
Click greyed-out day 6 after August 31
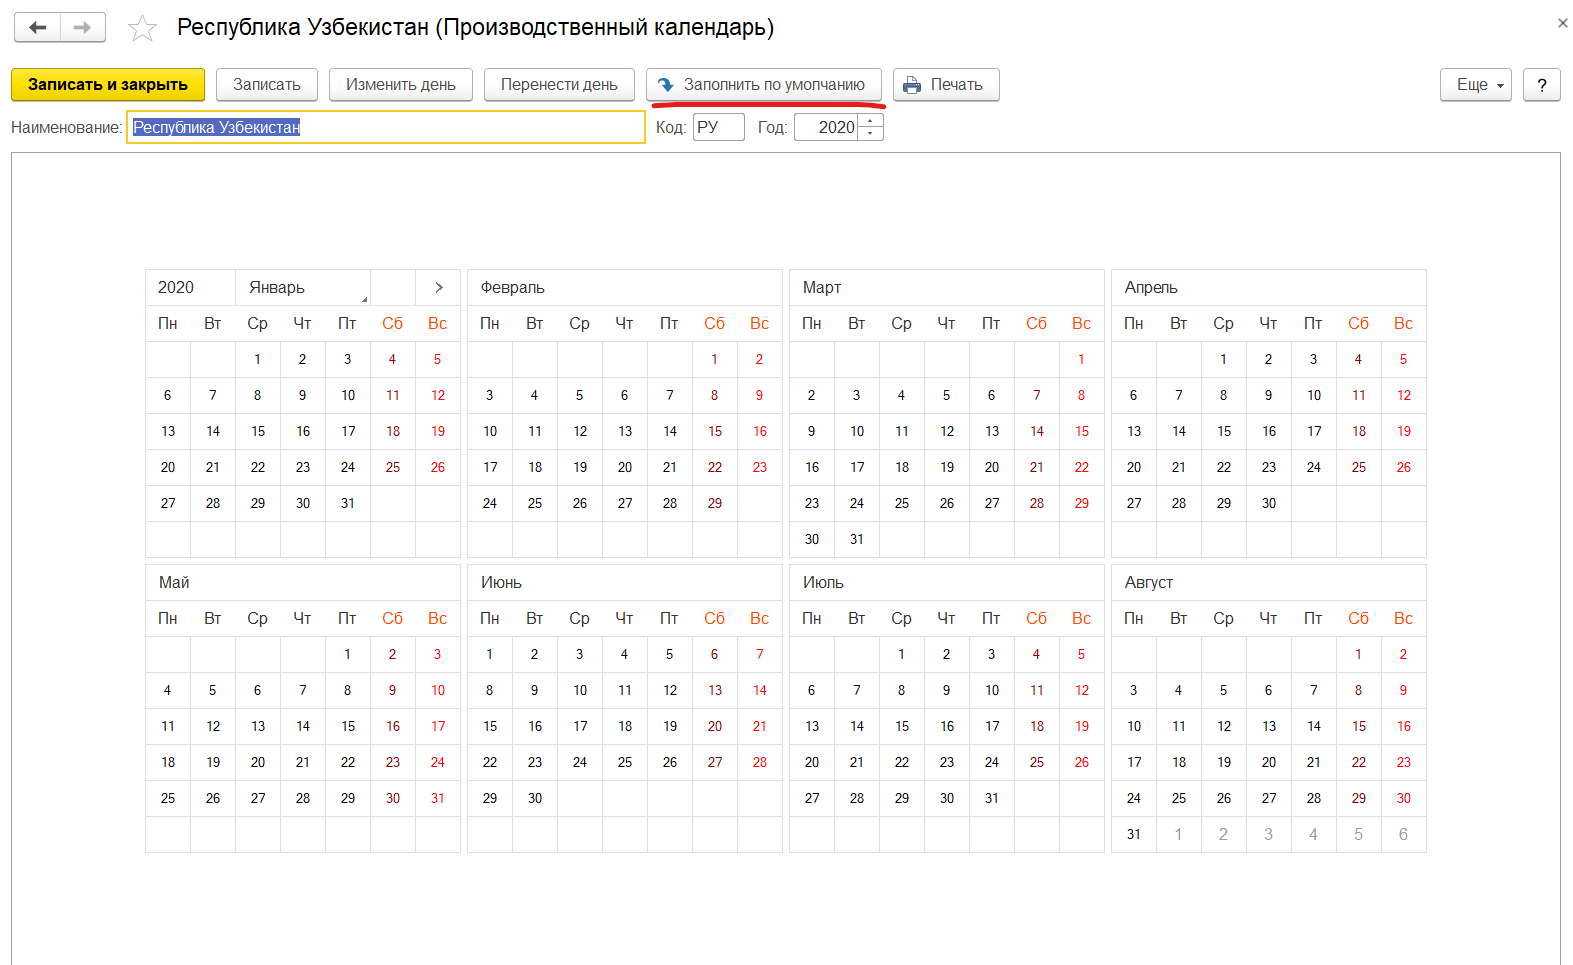(1404, 834)
